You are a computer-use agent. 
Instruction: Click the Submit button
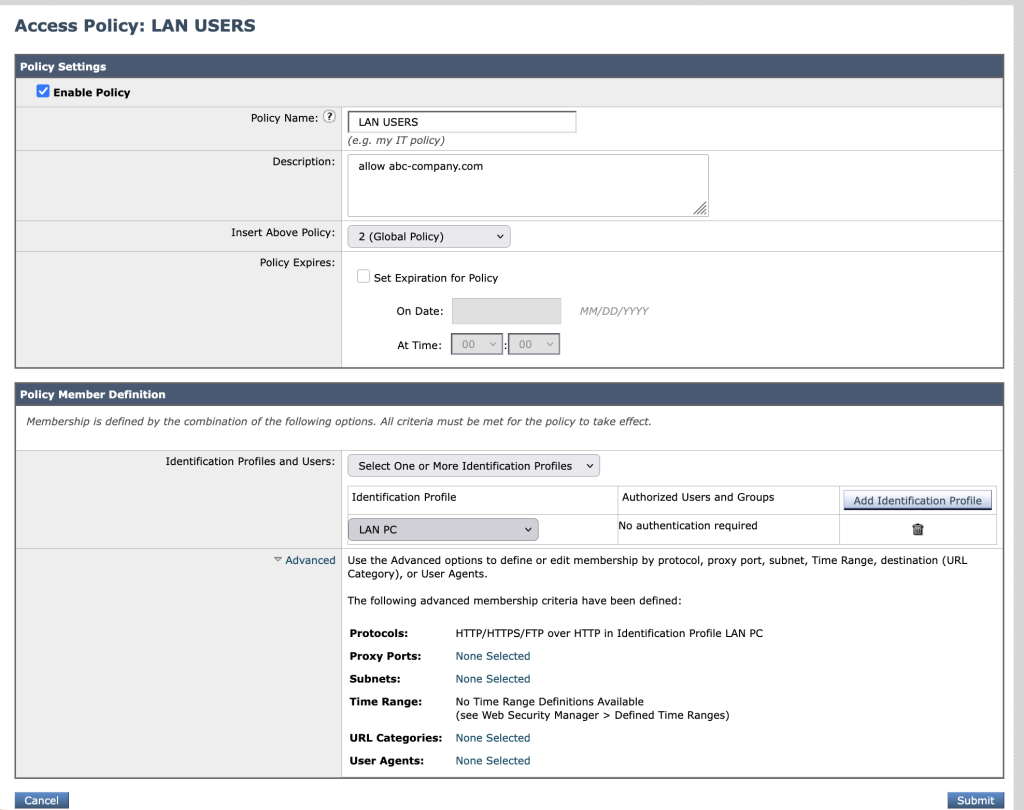tap(975, 800)
